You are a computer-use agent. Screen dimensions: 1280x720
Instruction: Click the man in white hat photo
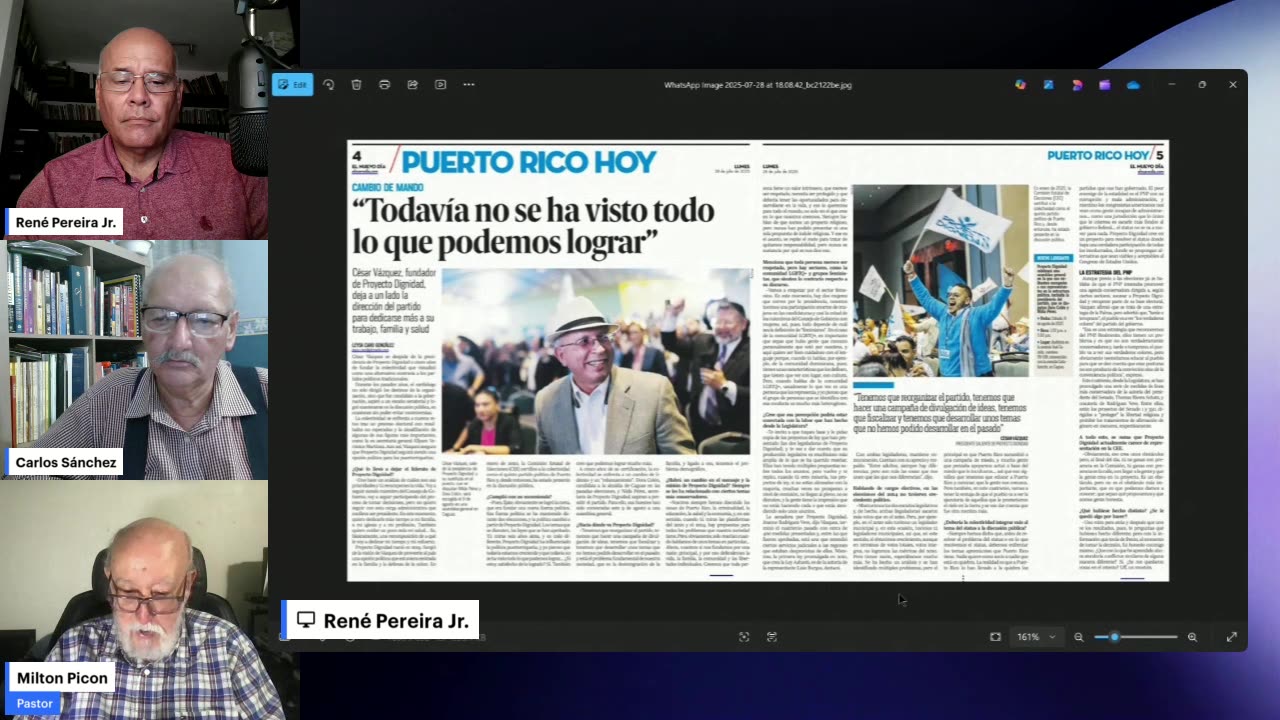click(596, 361)
